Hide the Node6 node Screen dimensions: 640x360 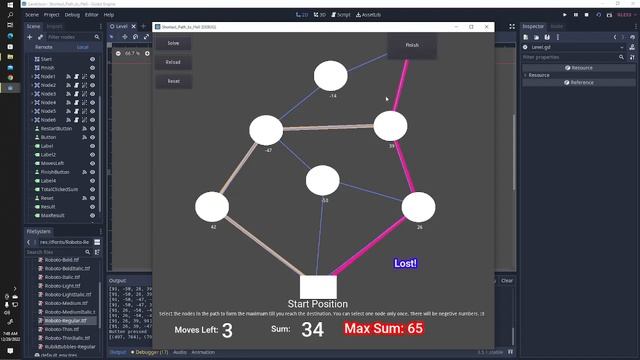pos(93,120)
